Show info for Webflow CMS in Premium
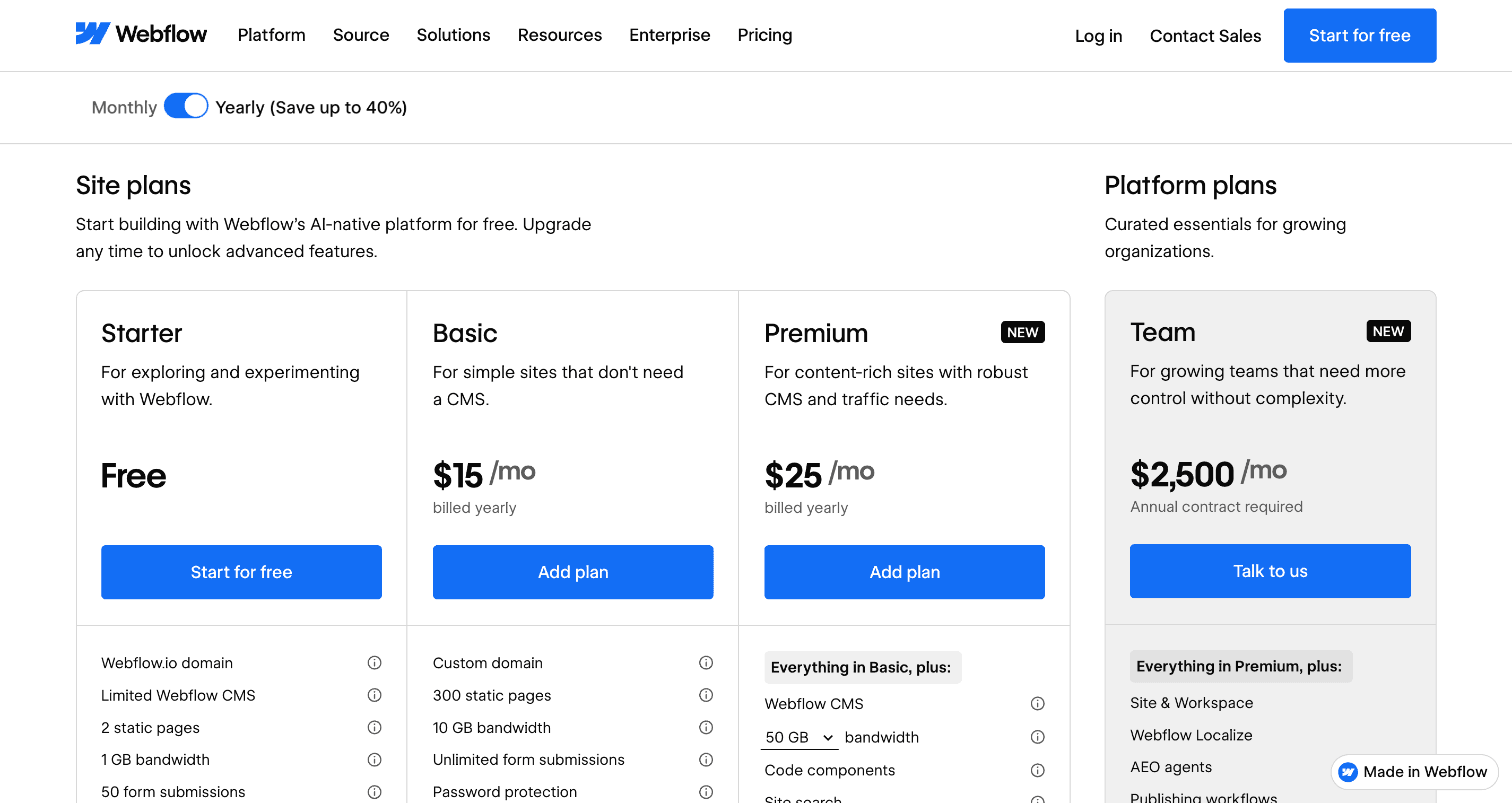The image size is (1512, 803). click(1038, 704)
